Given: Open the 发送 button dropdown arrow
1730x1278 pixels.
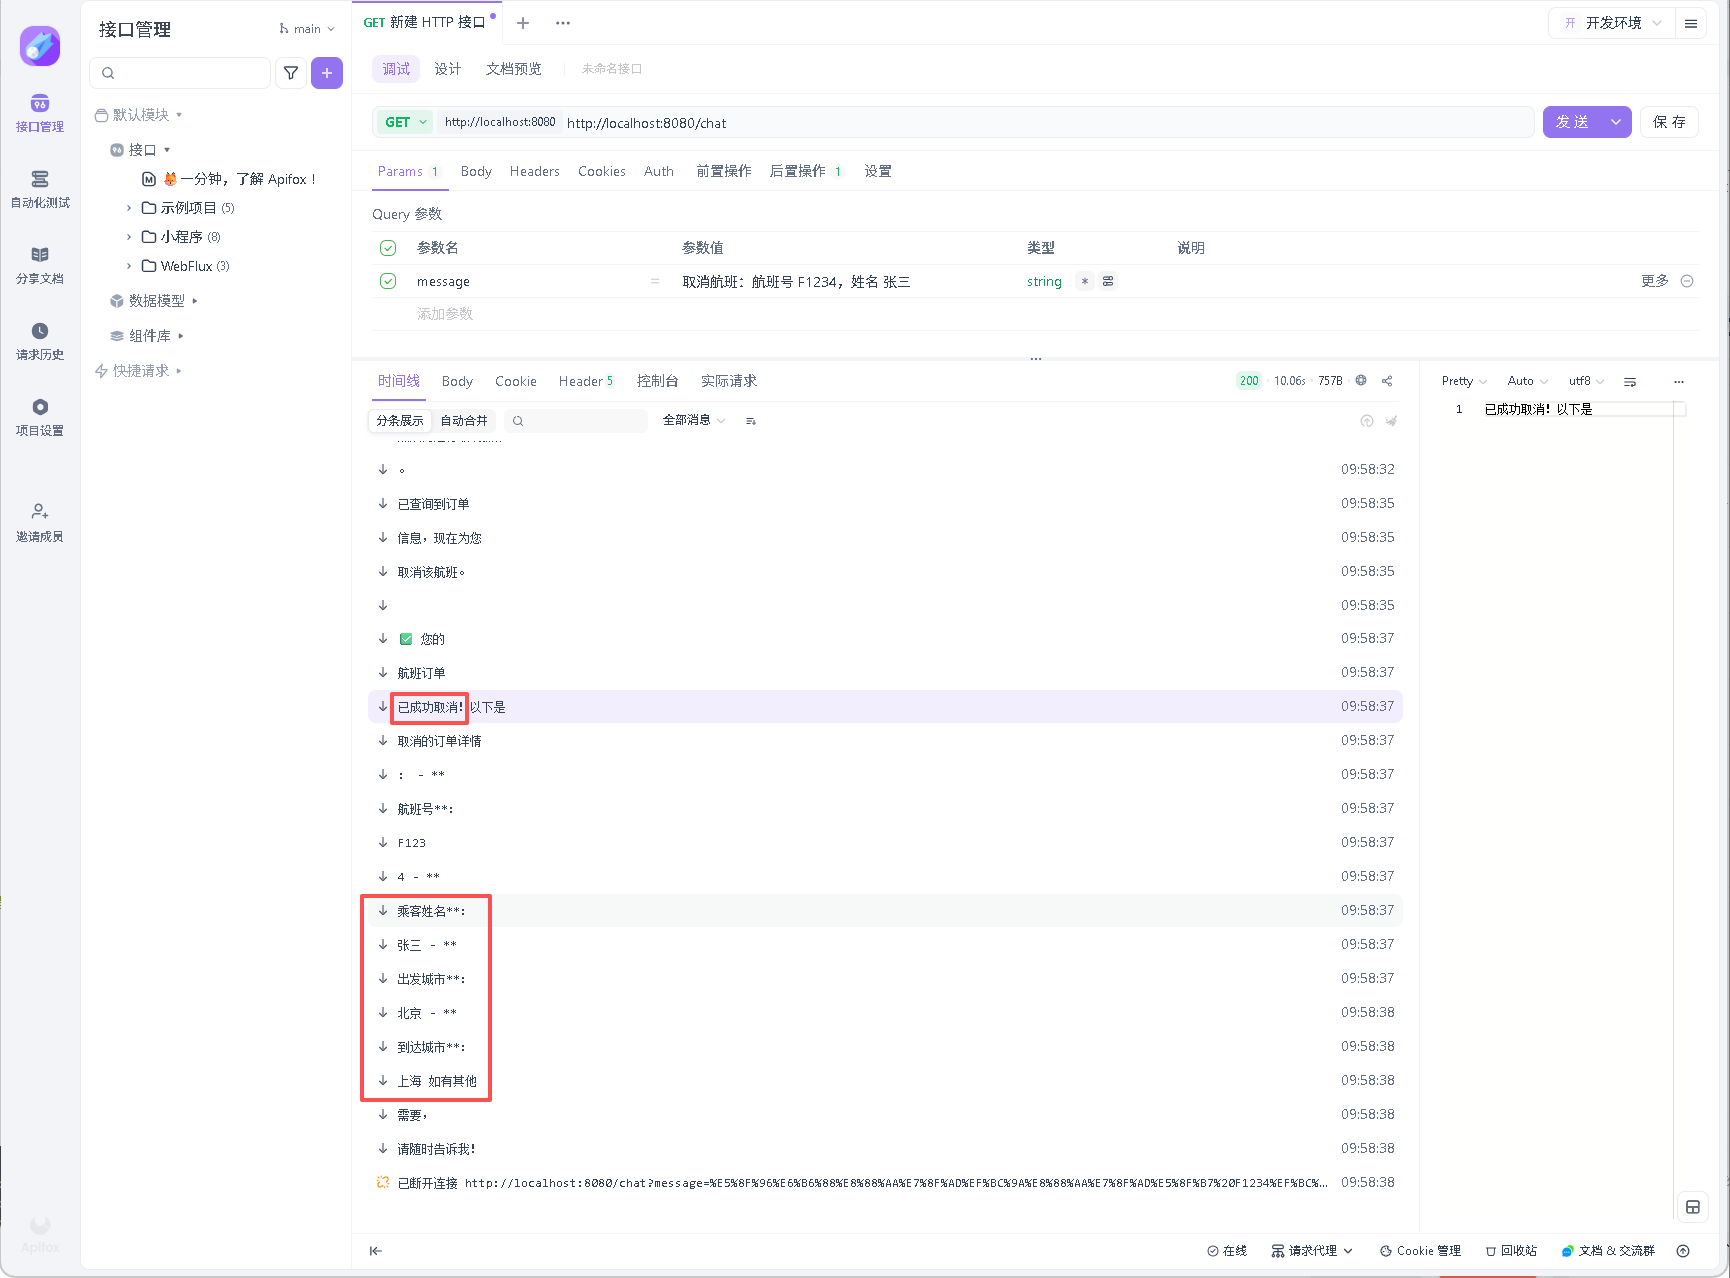Looking at the screenshot, I should coord(1616,122).
